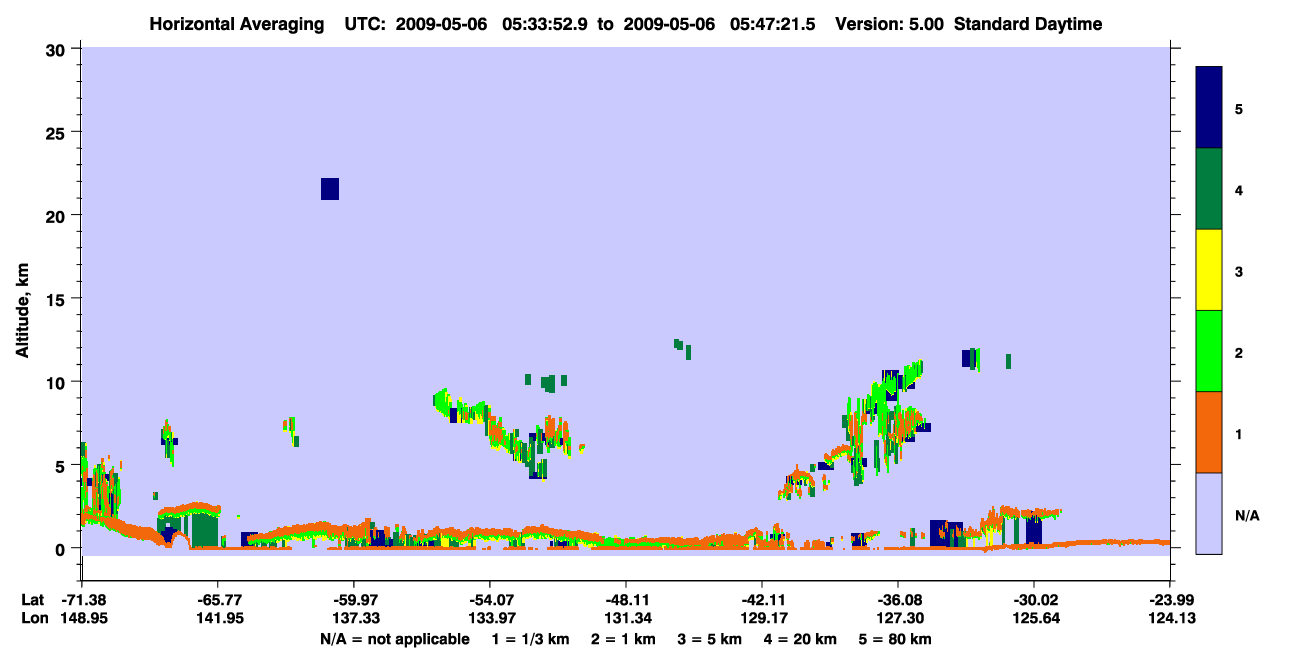Screen dimensions: 1300x667
Task: Click the legend text '1 = 1/3 km'
Action: pyautogui.click(x=529, y=639)
